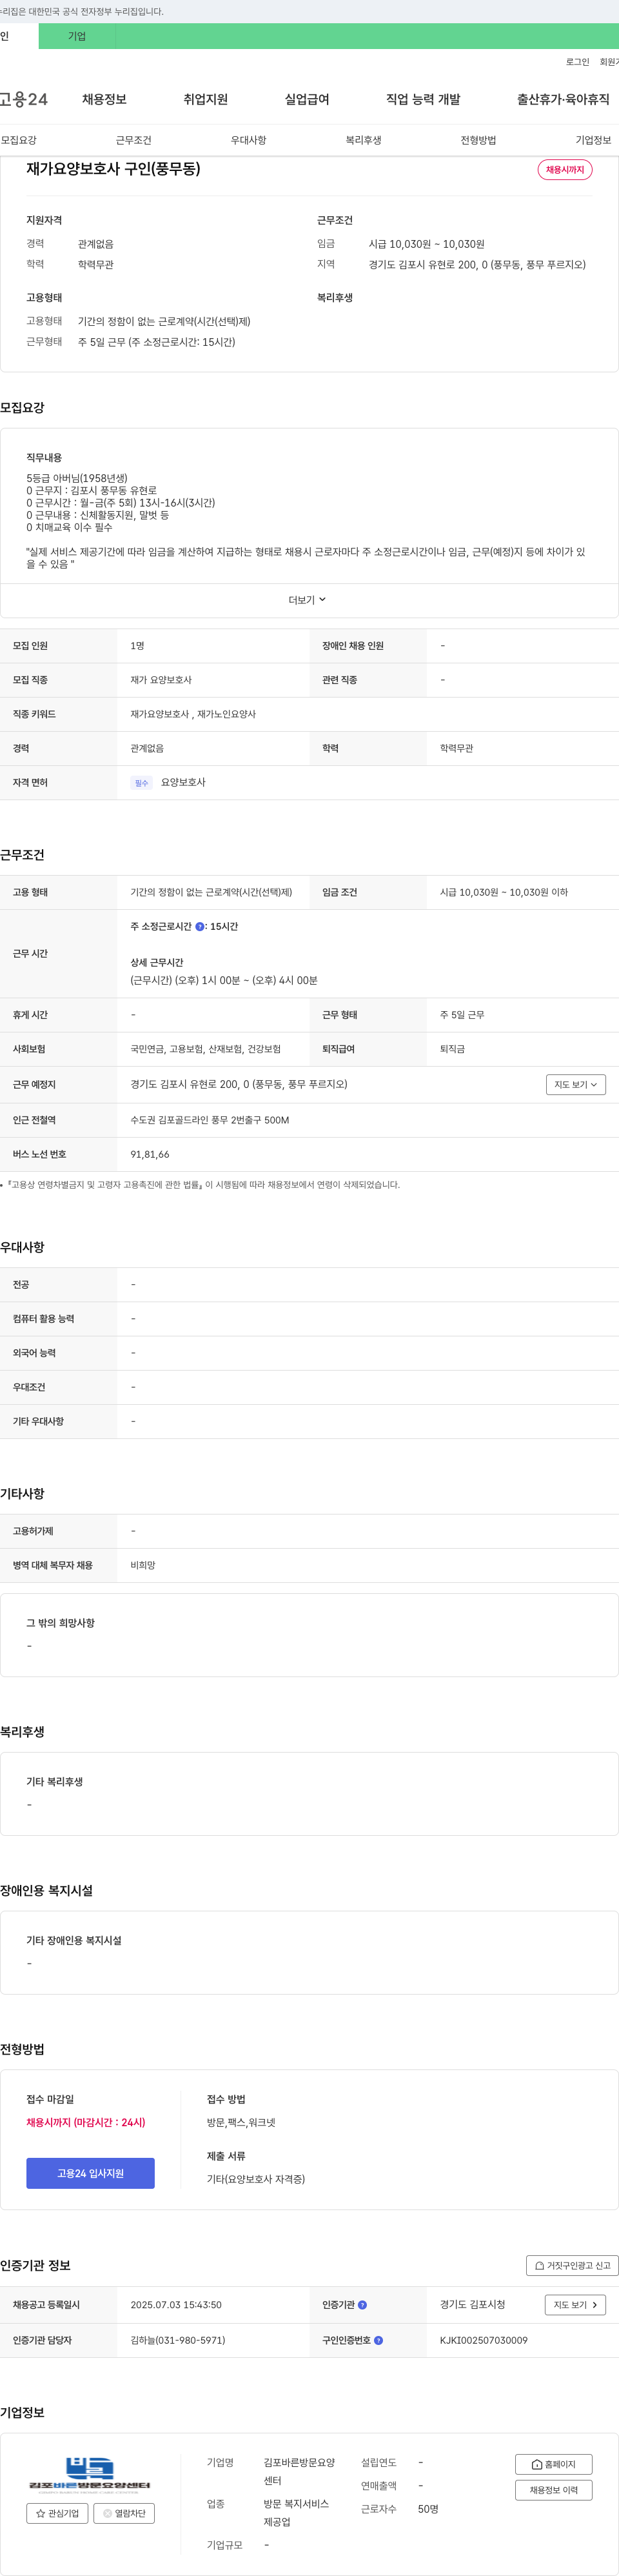Click the 열람차단 button
Viewport: 619px width, 2576px height.
(124, 2513)
